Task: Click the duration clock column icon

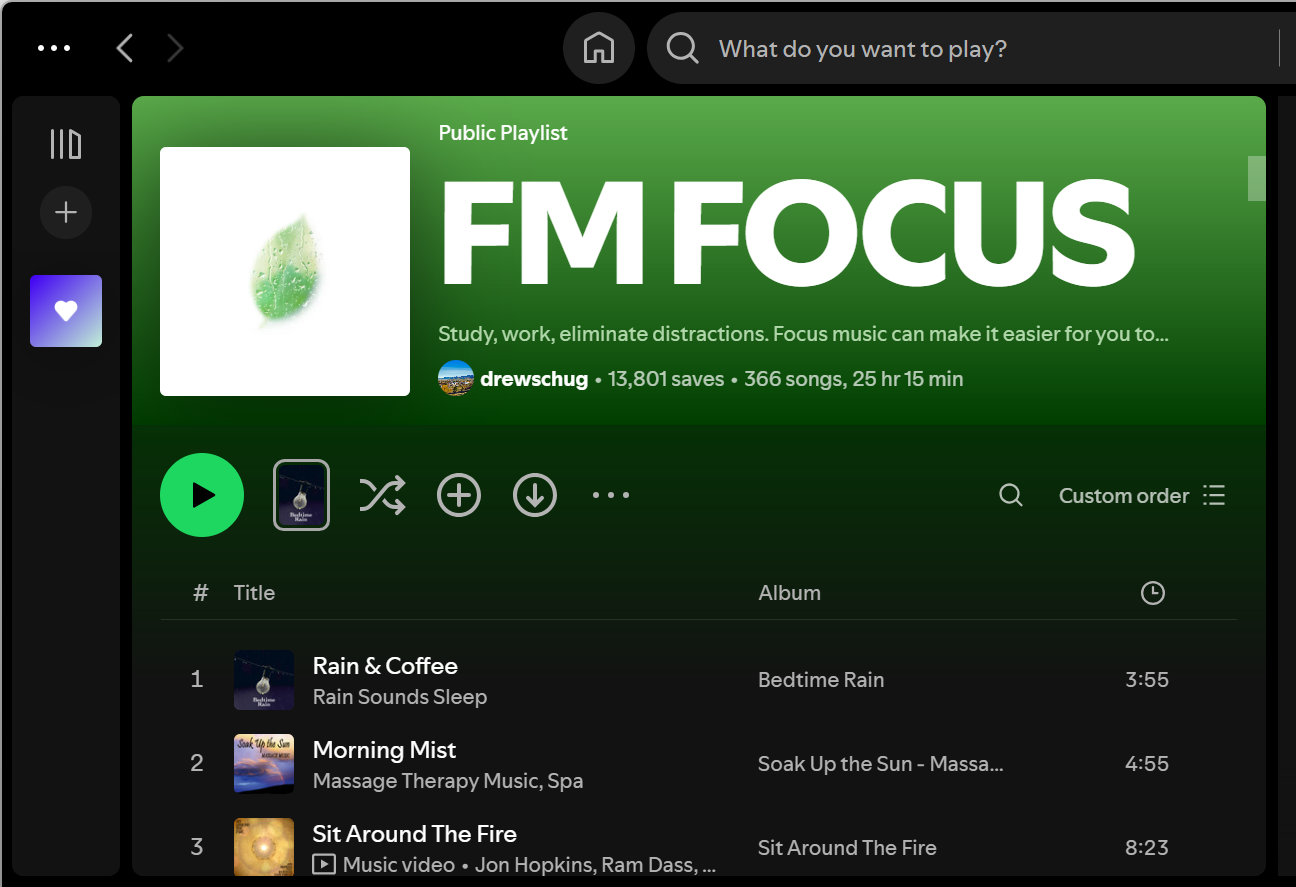Action: point(1153,593)
